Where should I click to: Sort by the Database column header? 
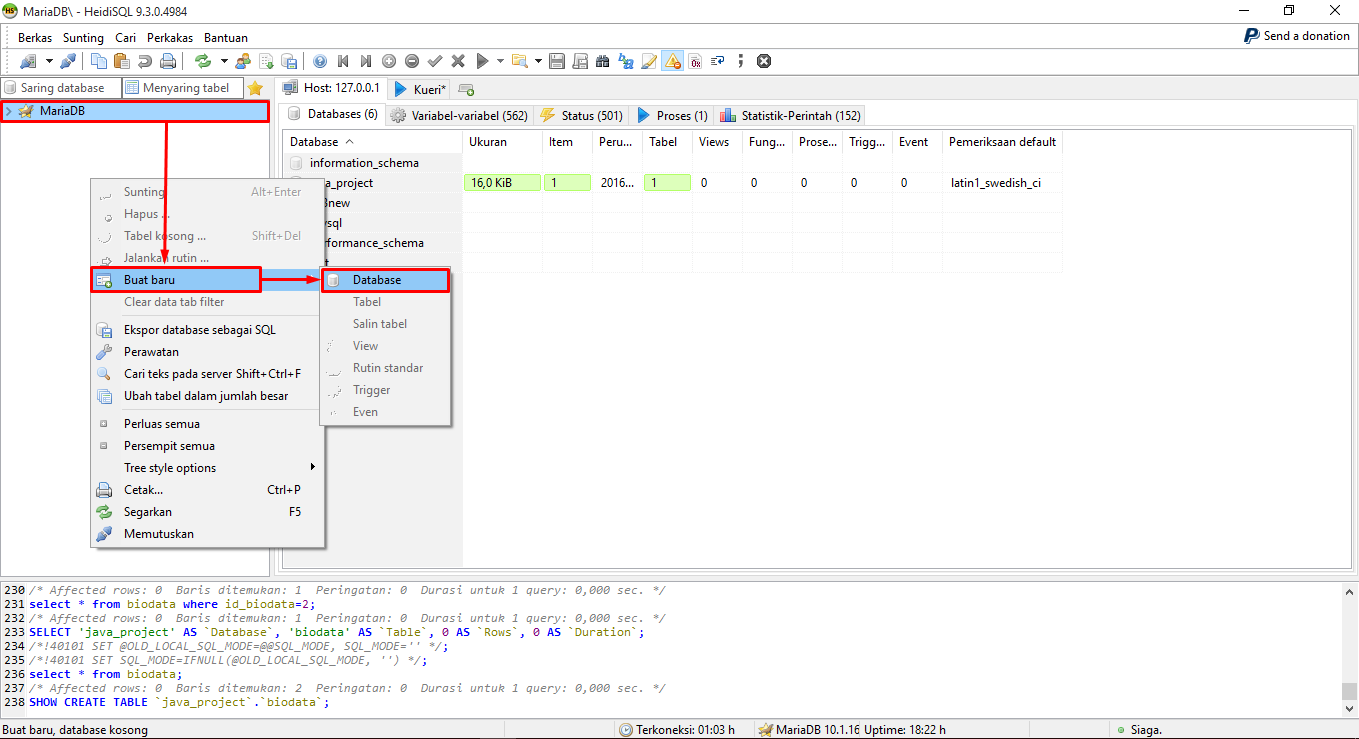(372, 142)
